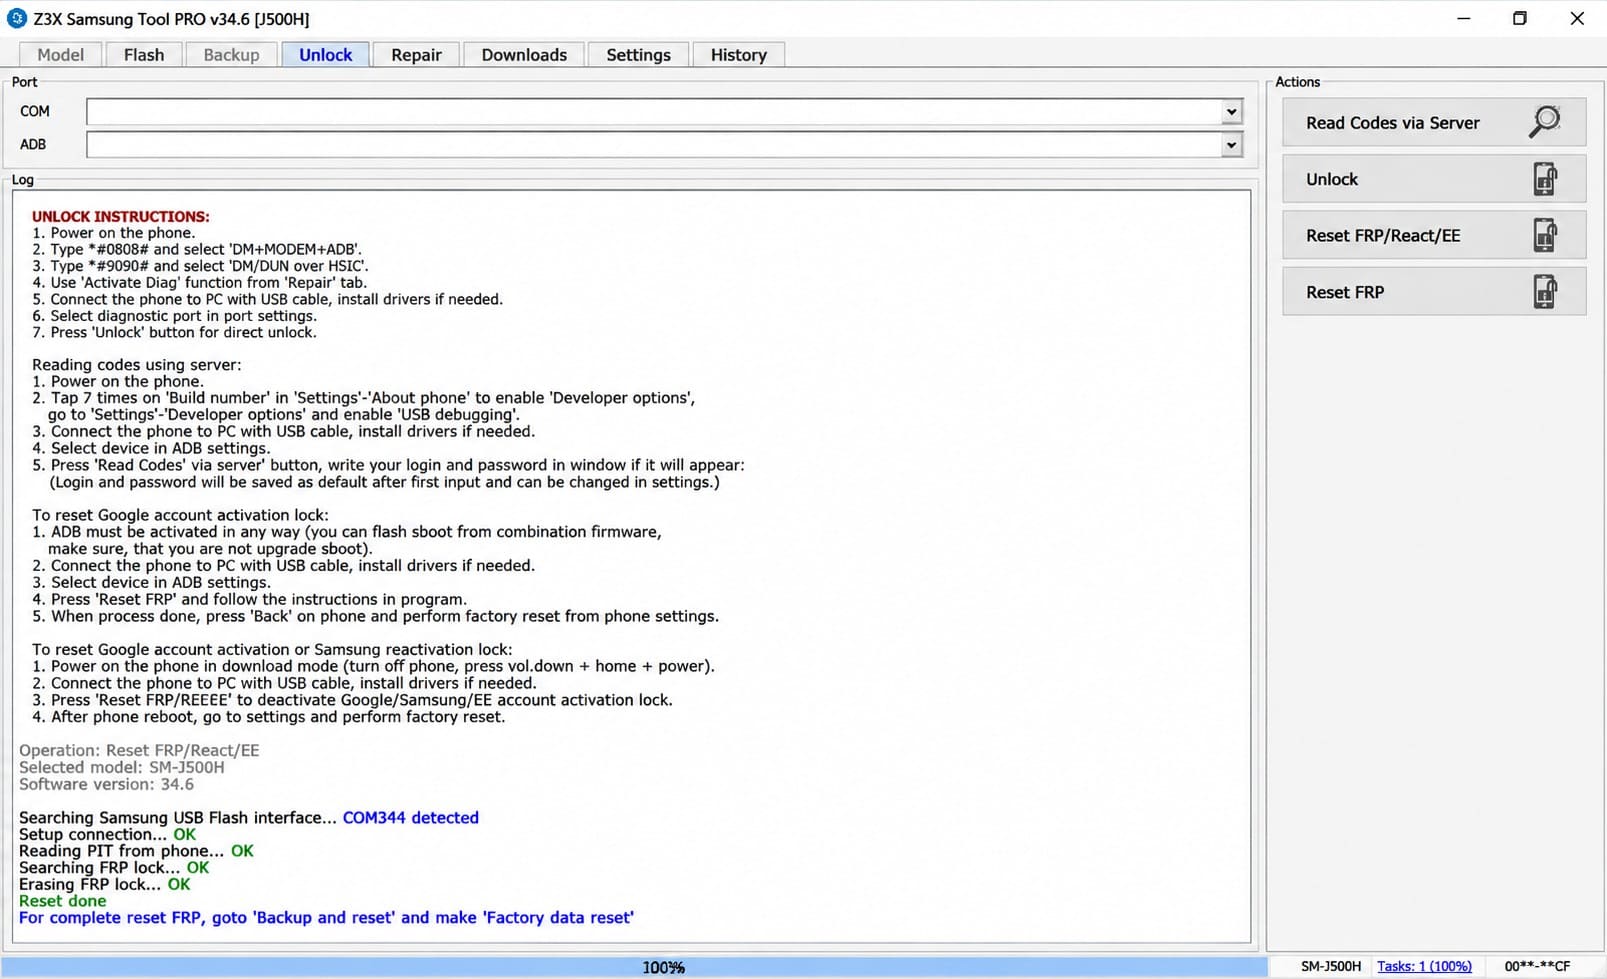Click 'Operation: Reset FRP/React/EE' log line

click(139, 750)
